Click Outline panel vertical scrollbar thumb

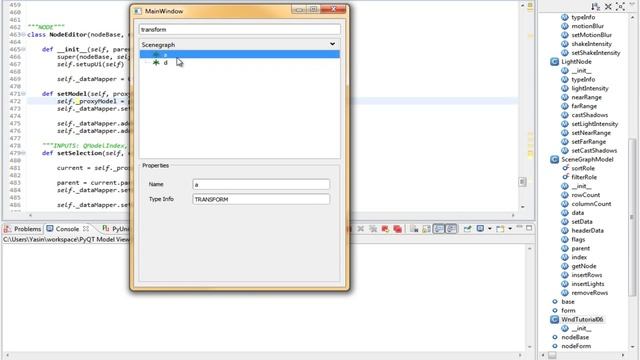click(632, 216)
